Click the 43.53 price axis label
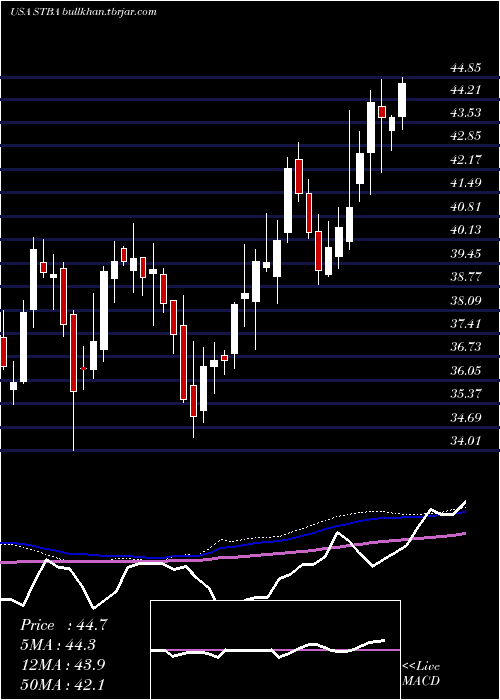The image size is (500, 700). coord(466,113)
